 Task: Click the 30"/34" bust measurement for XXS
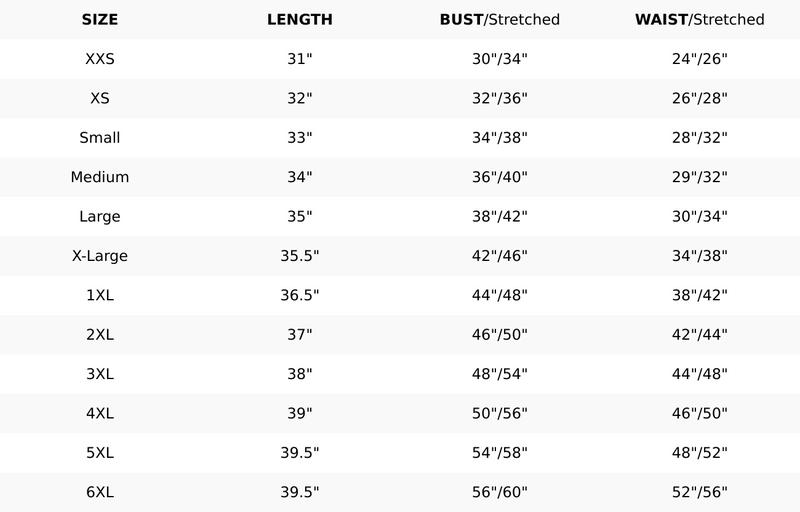[x=500, y=59]
